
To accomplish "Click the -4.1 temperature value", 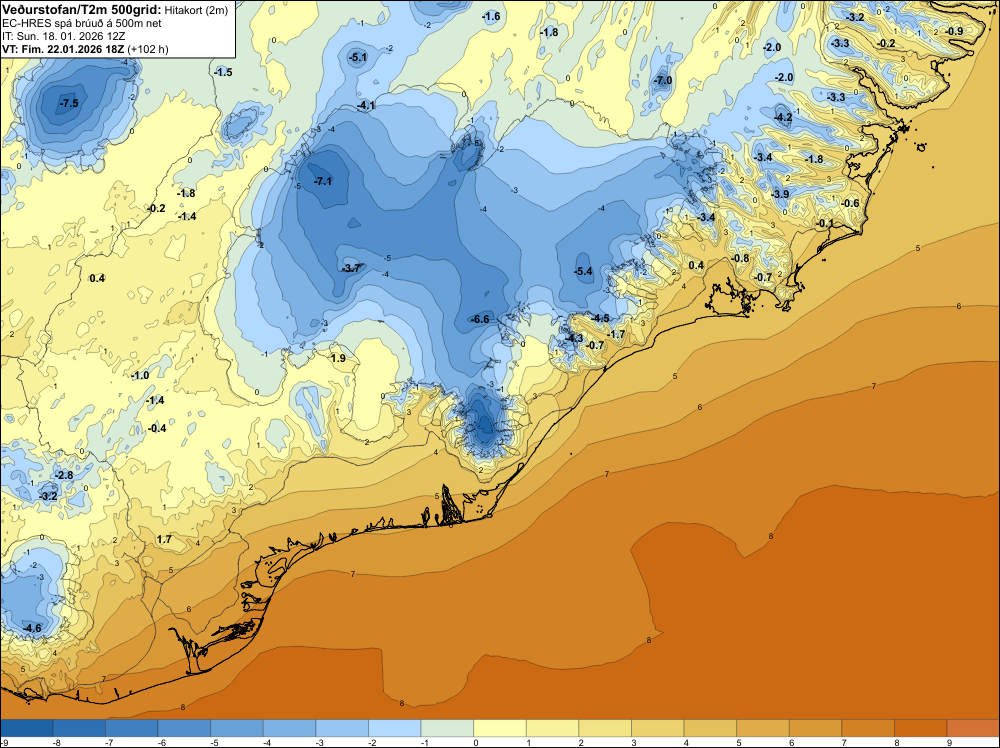I will [366, 105].
